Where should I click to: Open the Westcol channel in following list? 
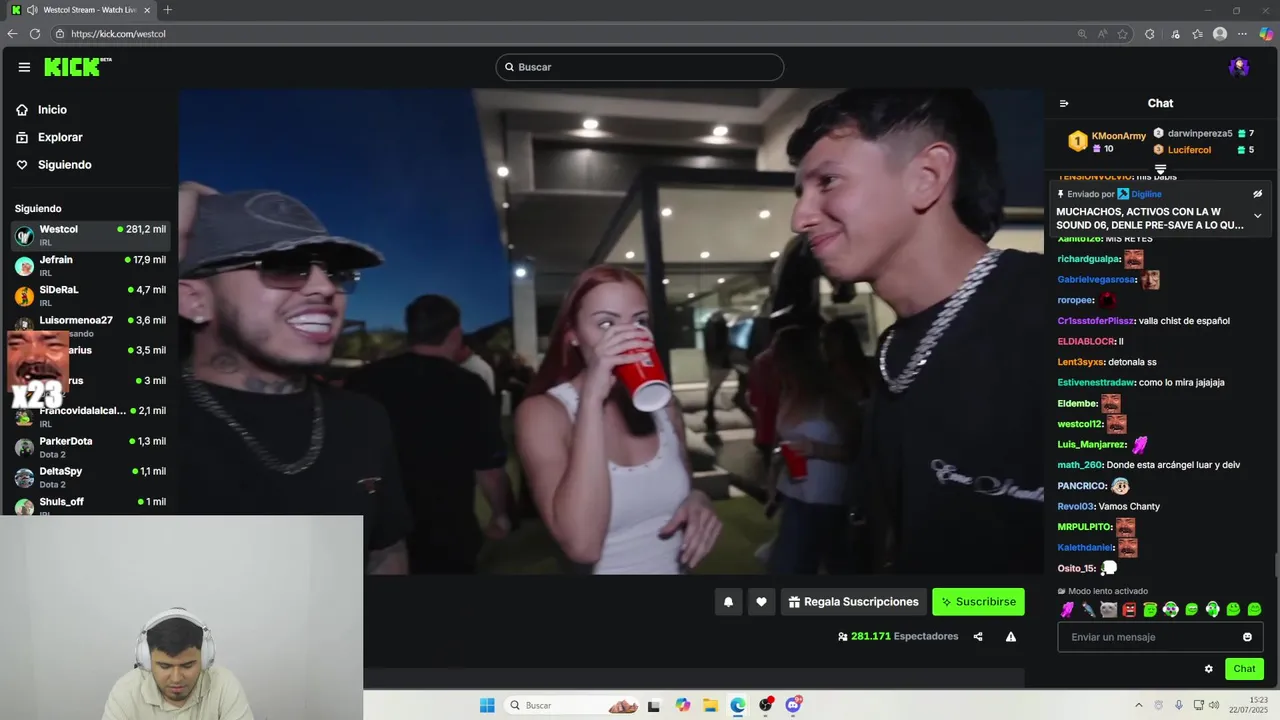(90, 235)
